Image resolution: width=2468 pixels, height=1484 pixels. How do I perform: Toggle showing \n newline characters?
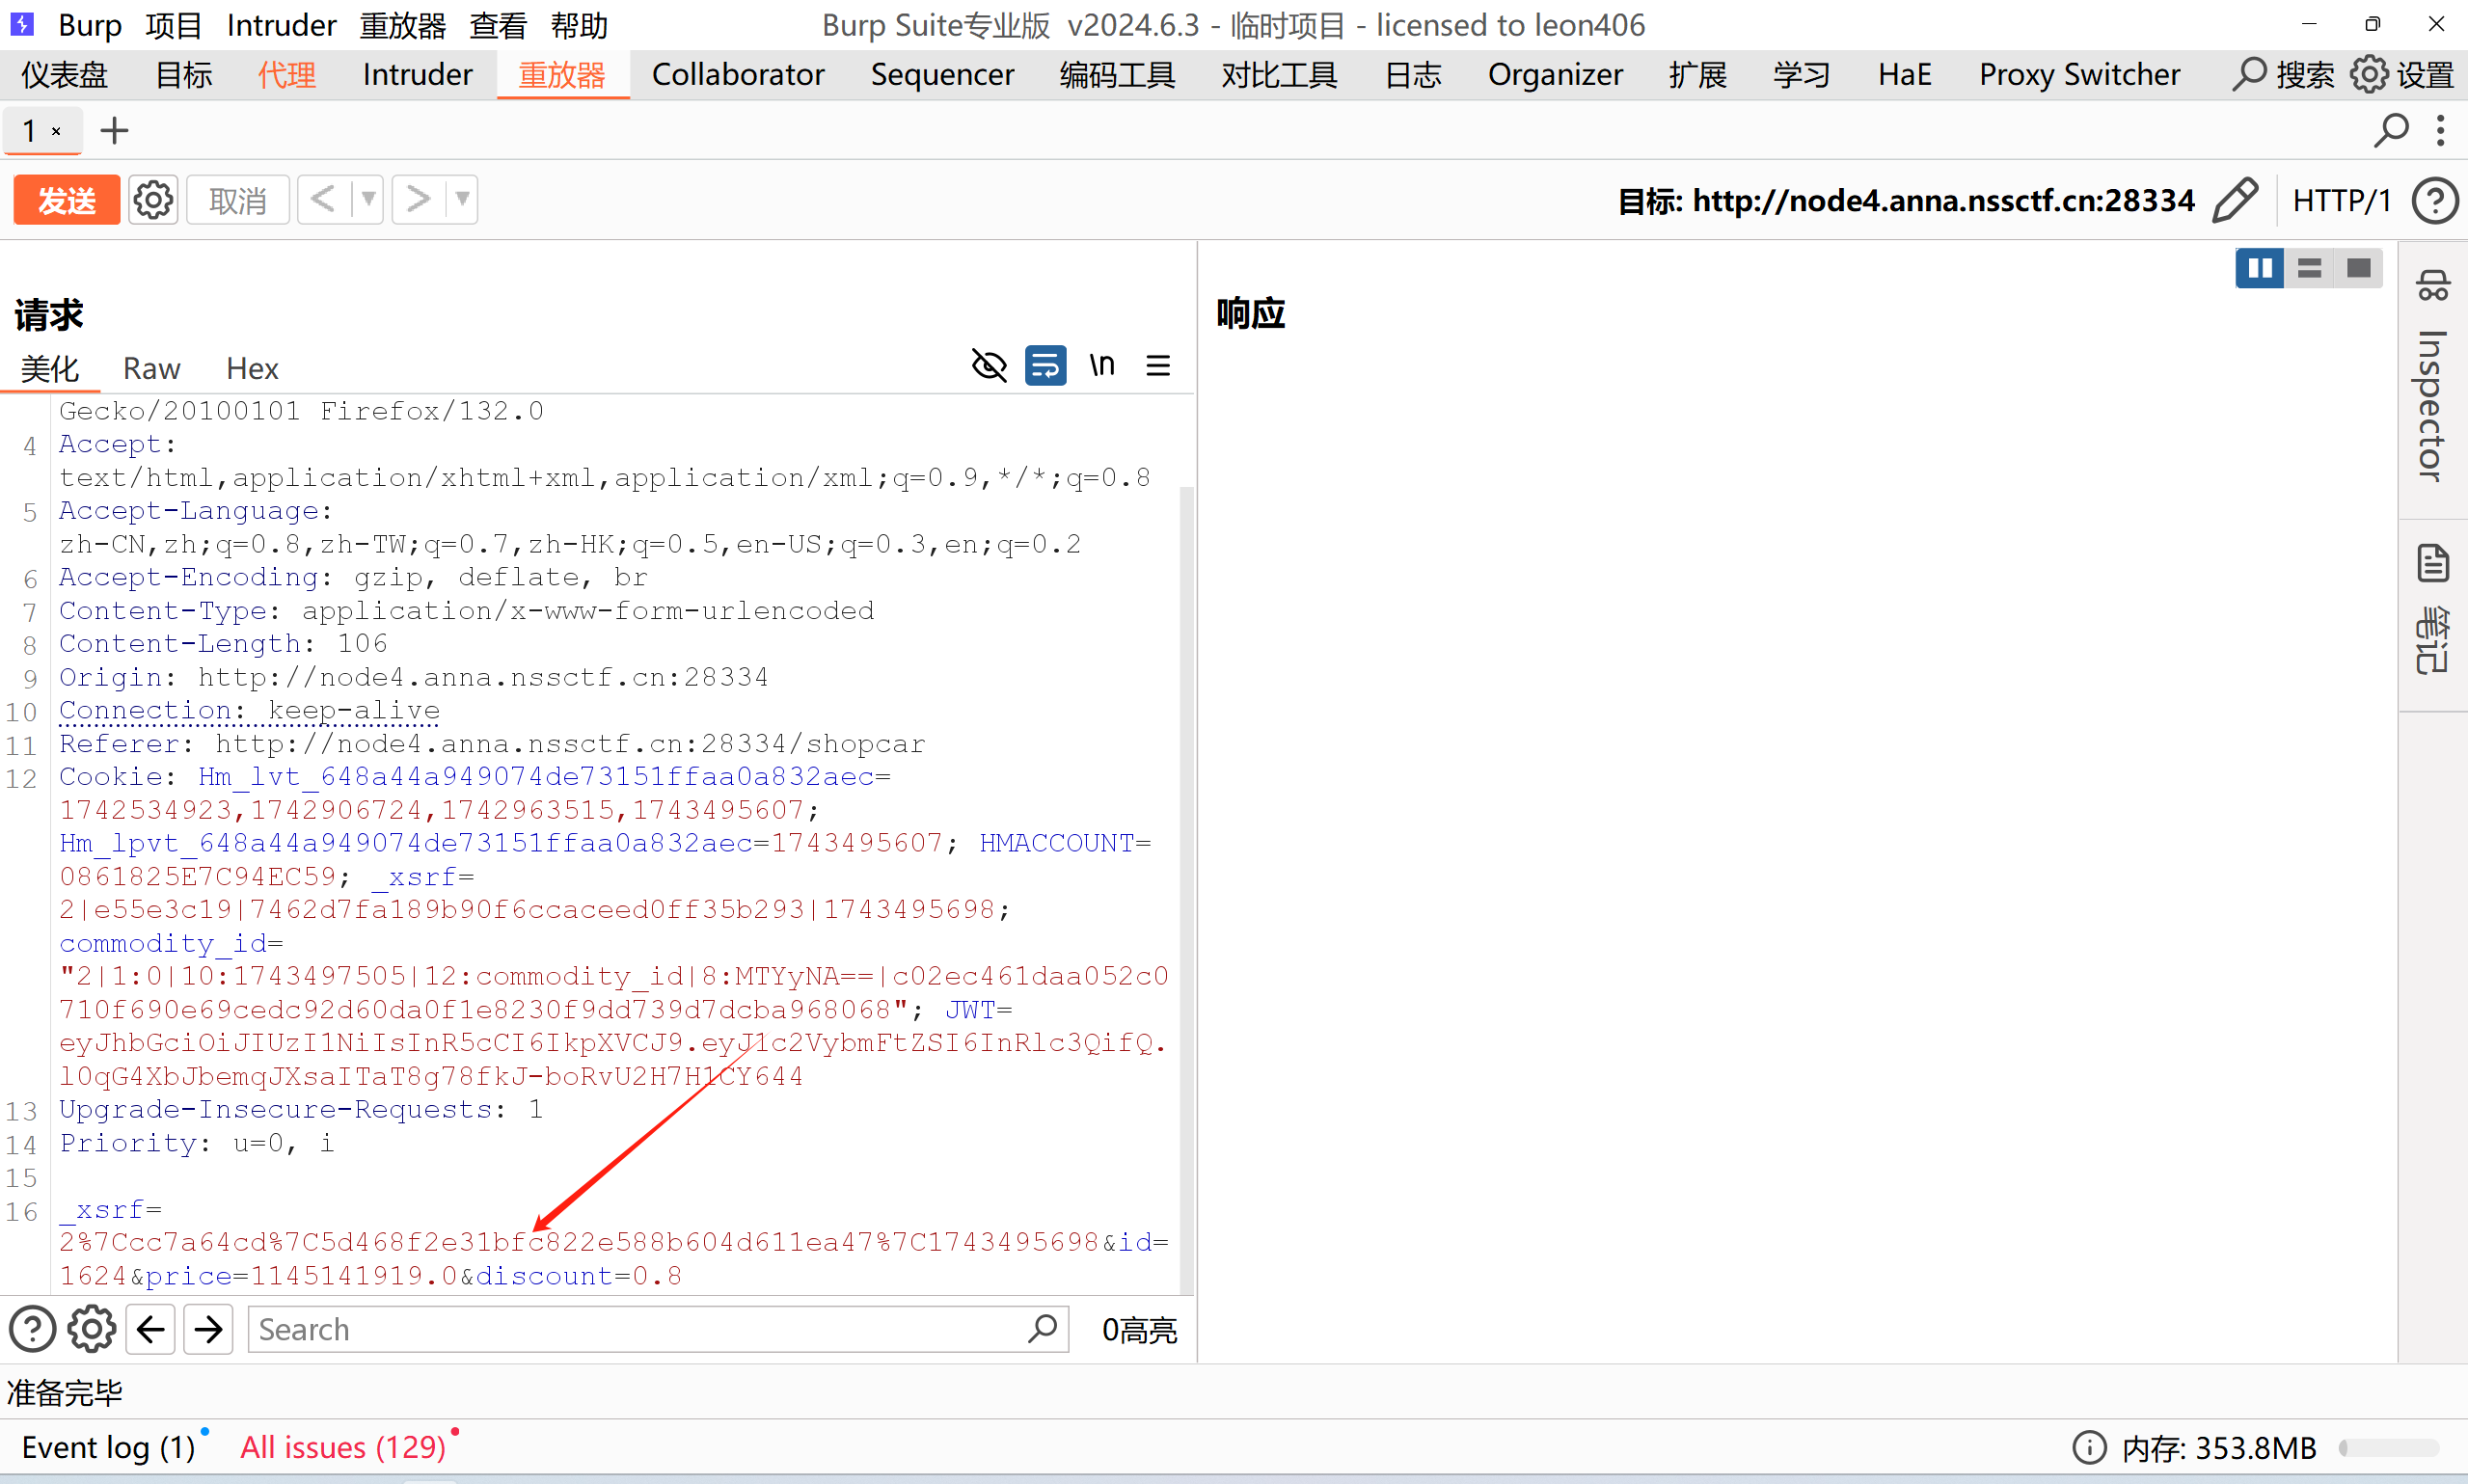click(1102, 366)
